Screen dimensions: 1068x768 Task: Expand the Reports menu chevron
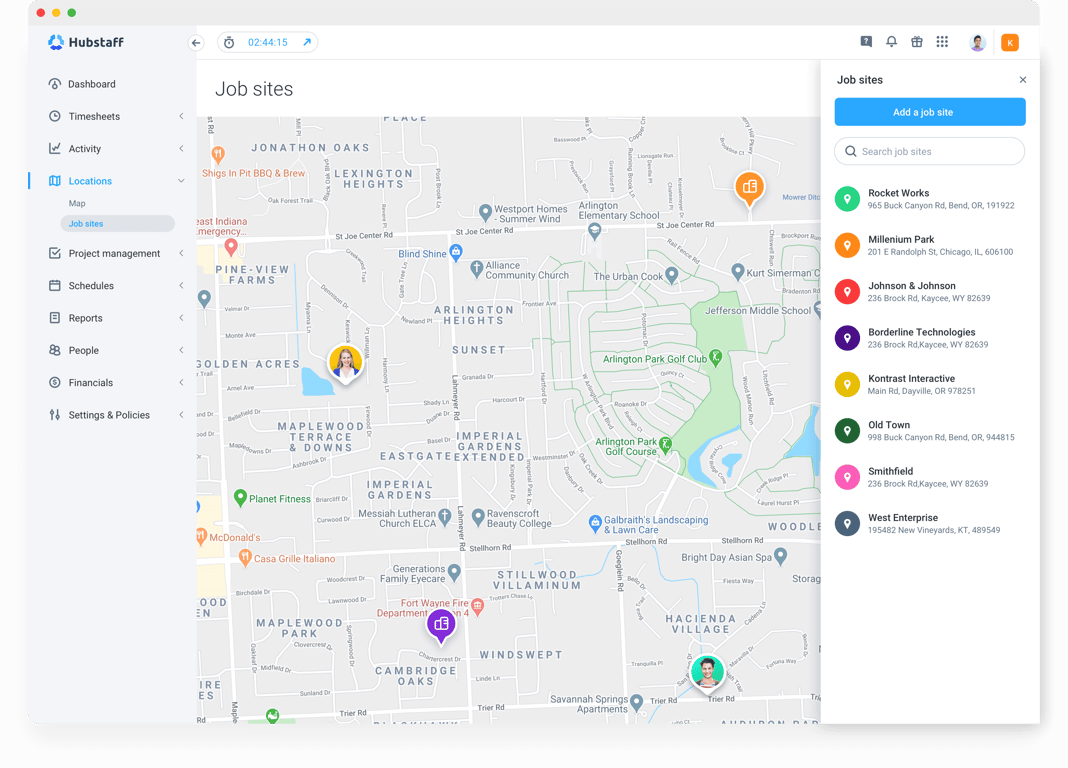(181, 318)
